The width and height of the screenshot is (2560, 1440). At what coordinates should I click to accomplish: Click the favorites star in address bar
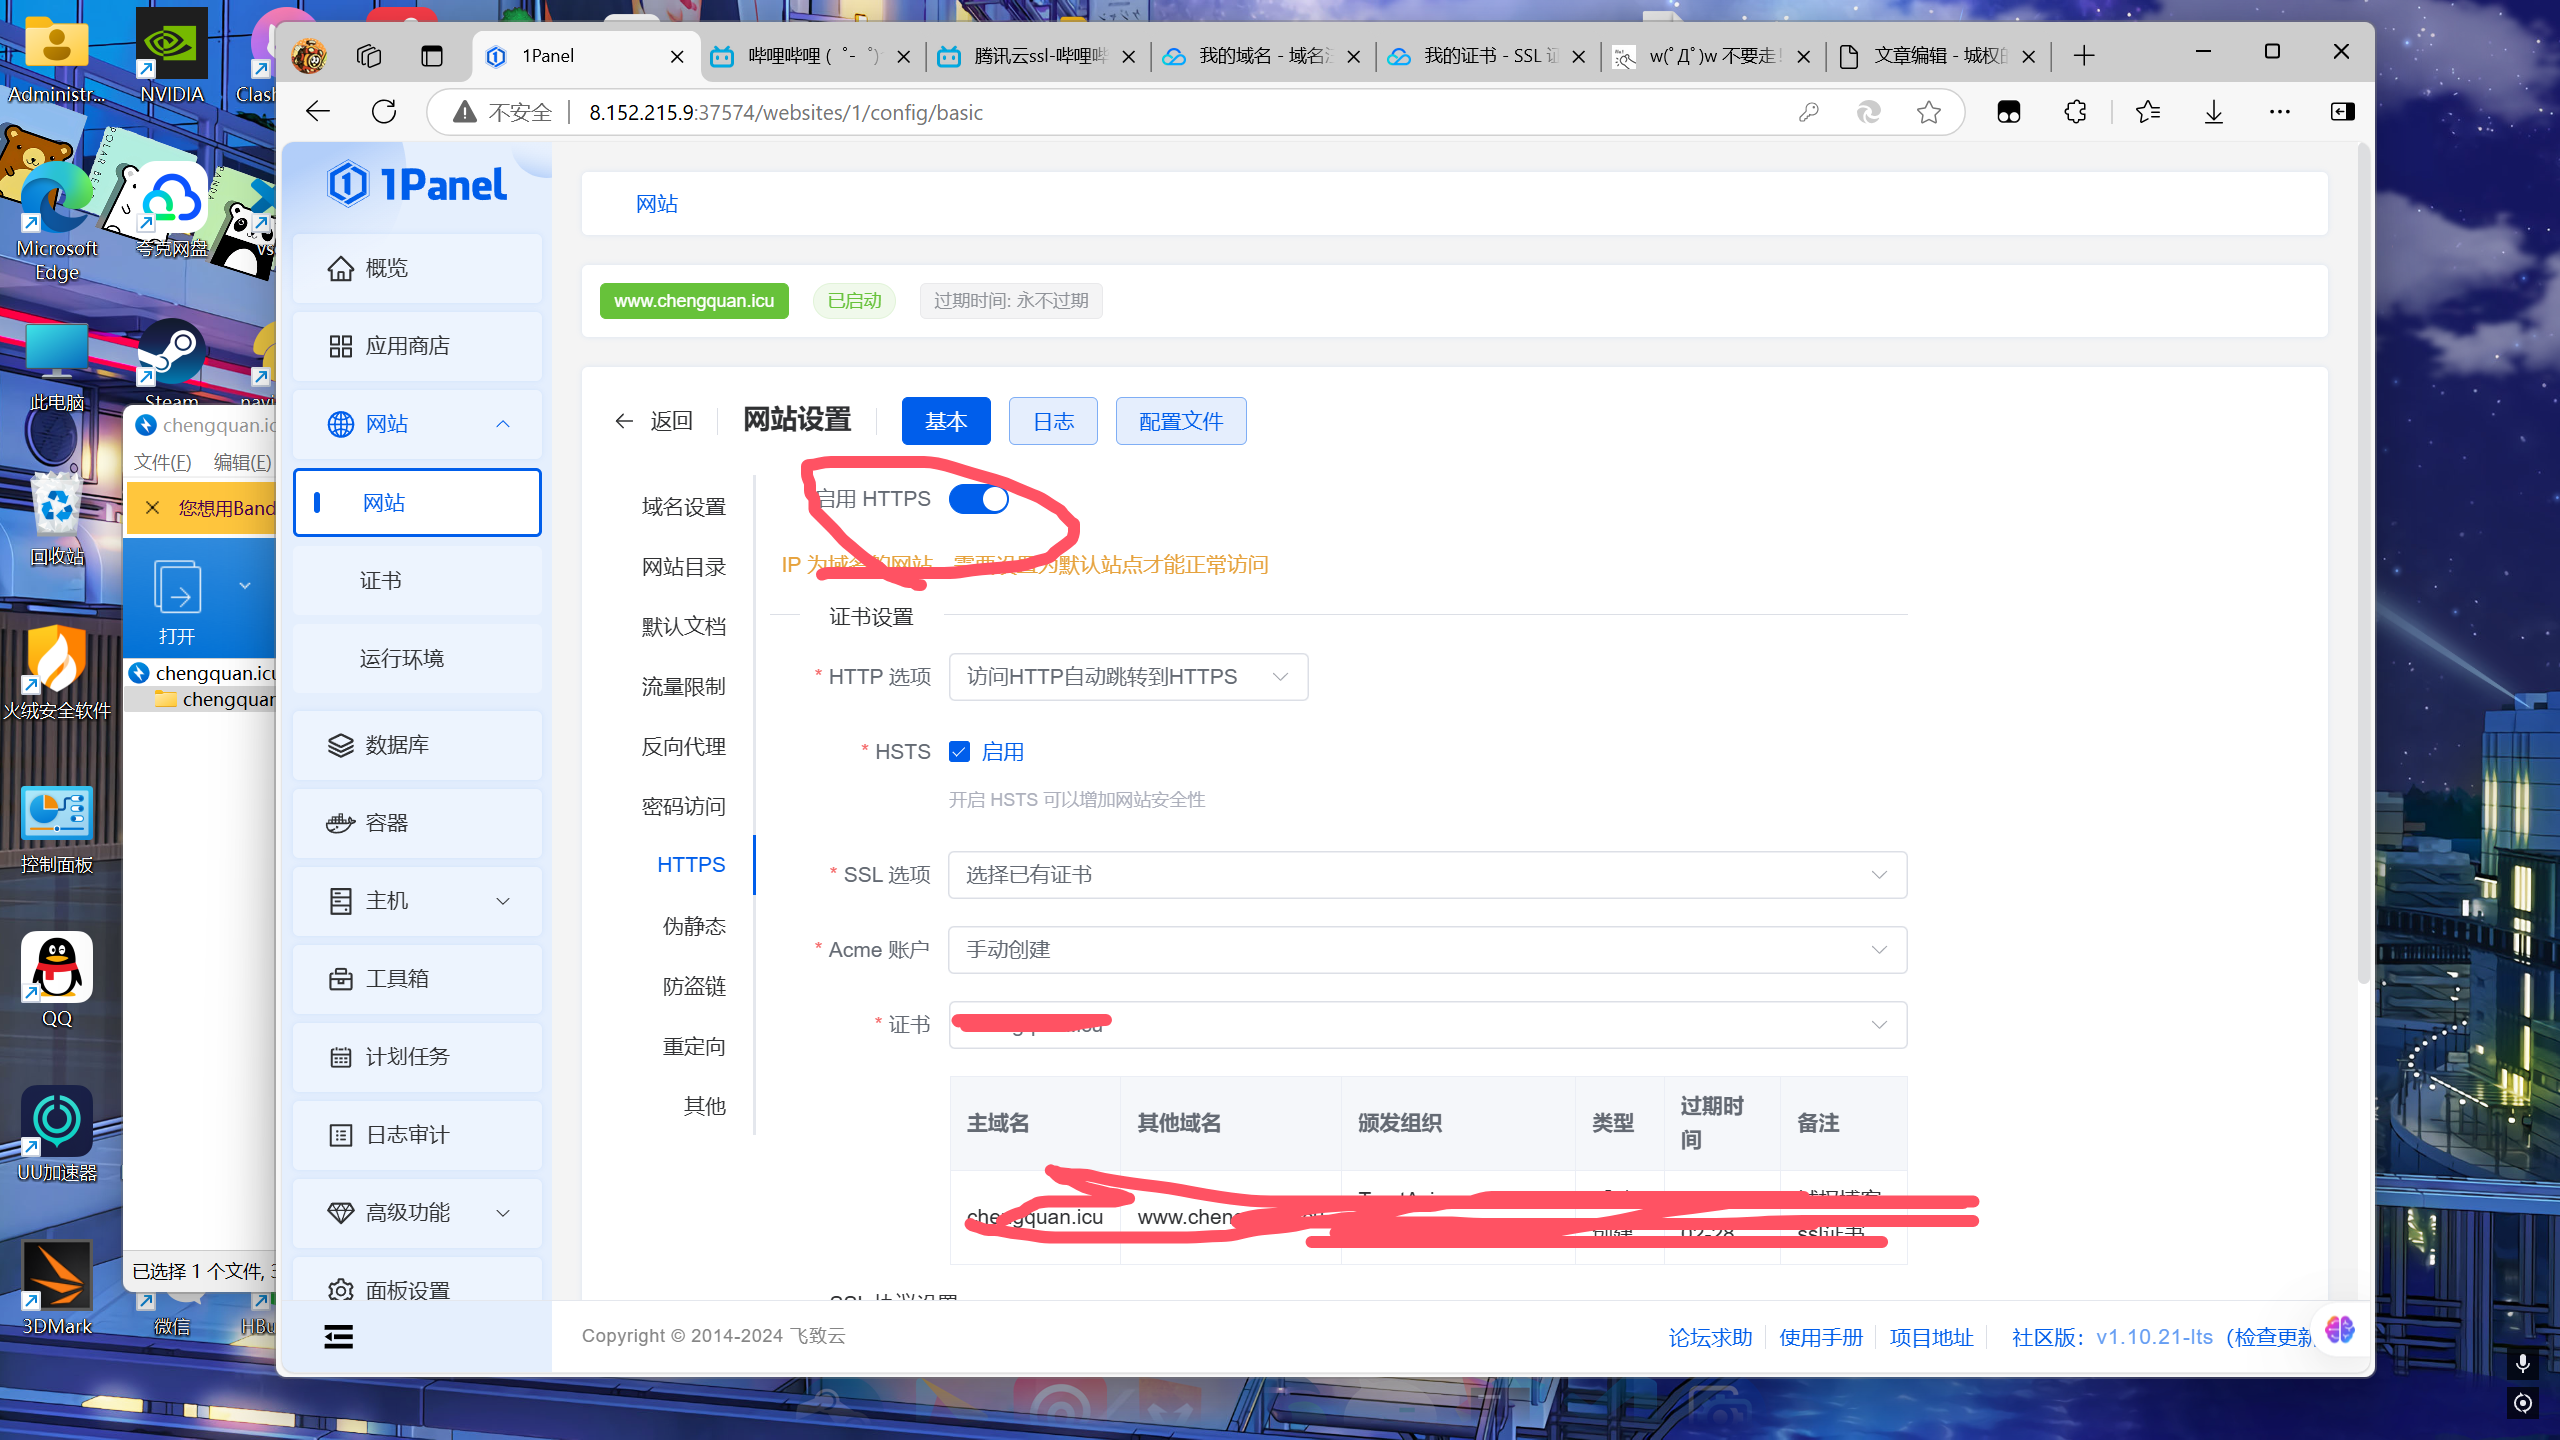(1929, 112)
